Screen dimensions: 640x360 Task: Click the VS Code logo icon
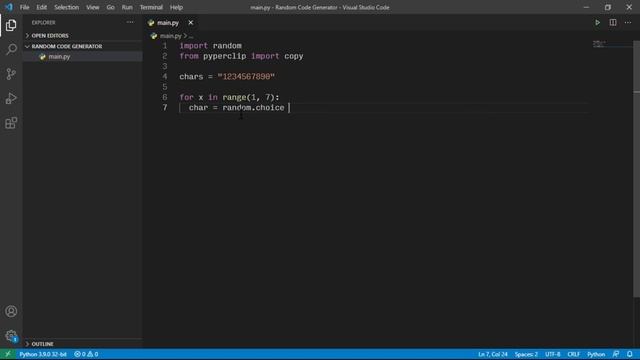(x=9, y=7)
